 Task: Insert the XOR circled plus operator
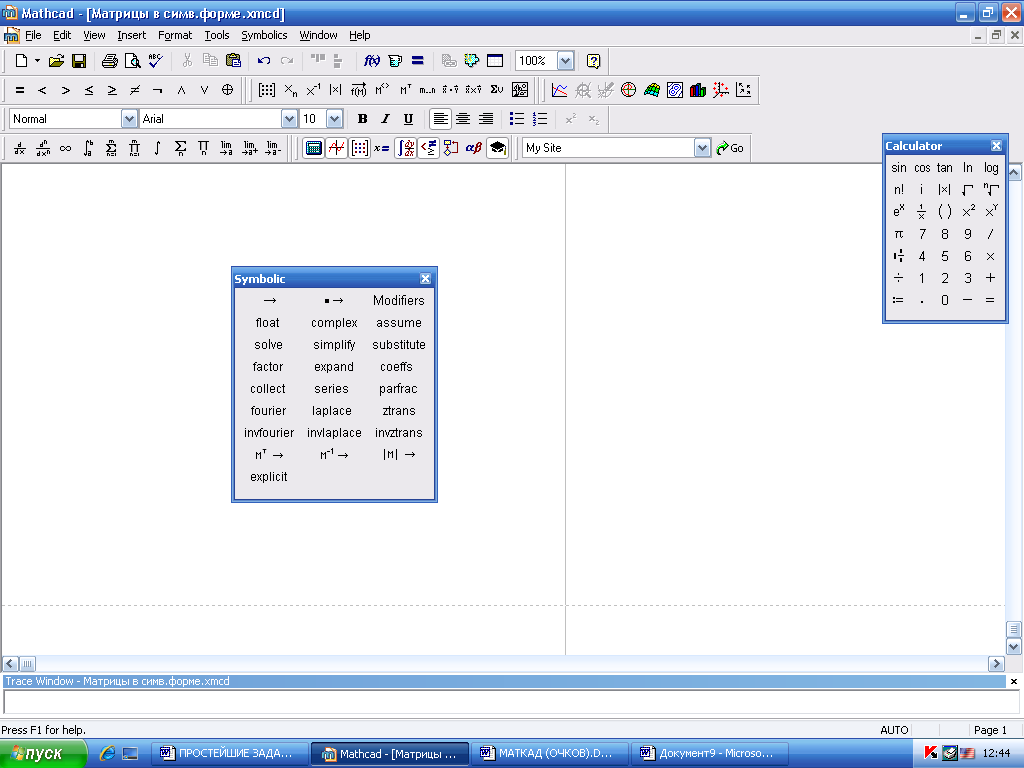pos(227,90)
